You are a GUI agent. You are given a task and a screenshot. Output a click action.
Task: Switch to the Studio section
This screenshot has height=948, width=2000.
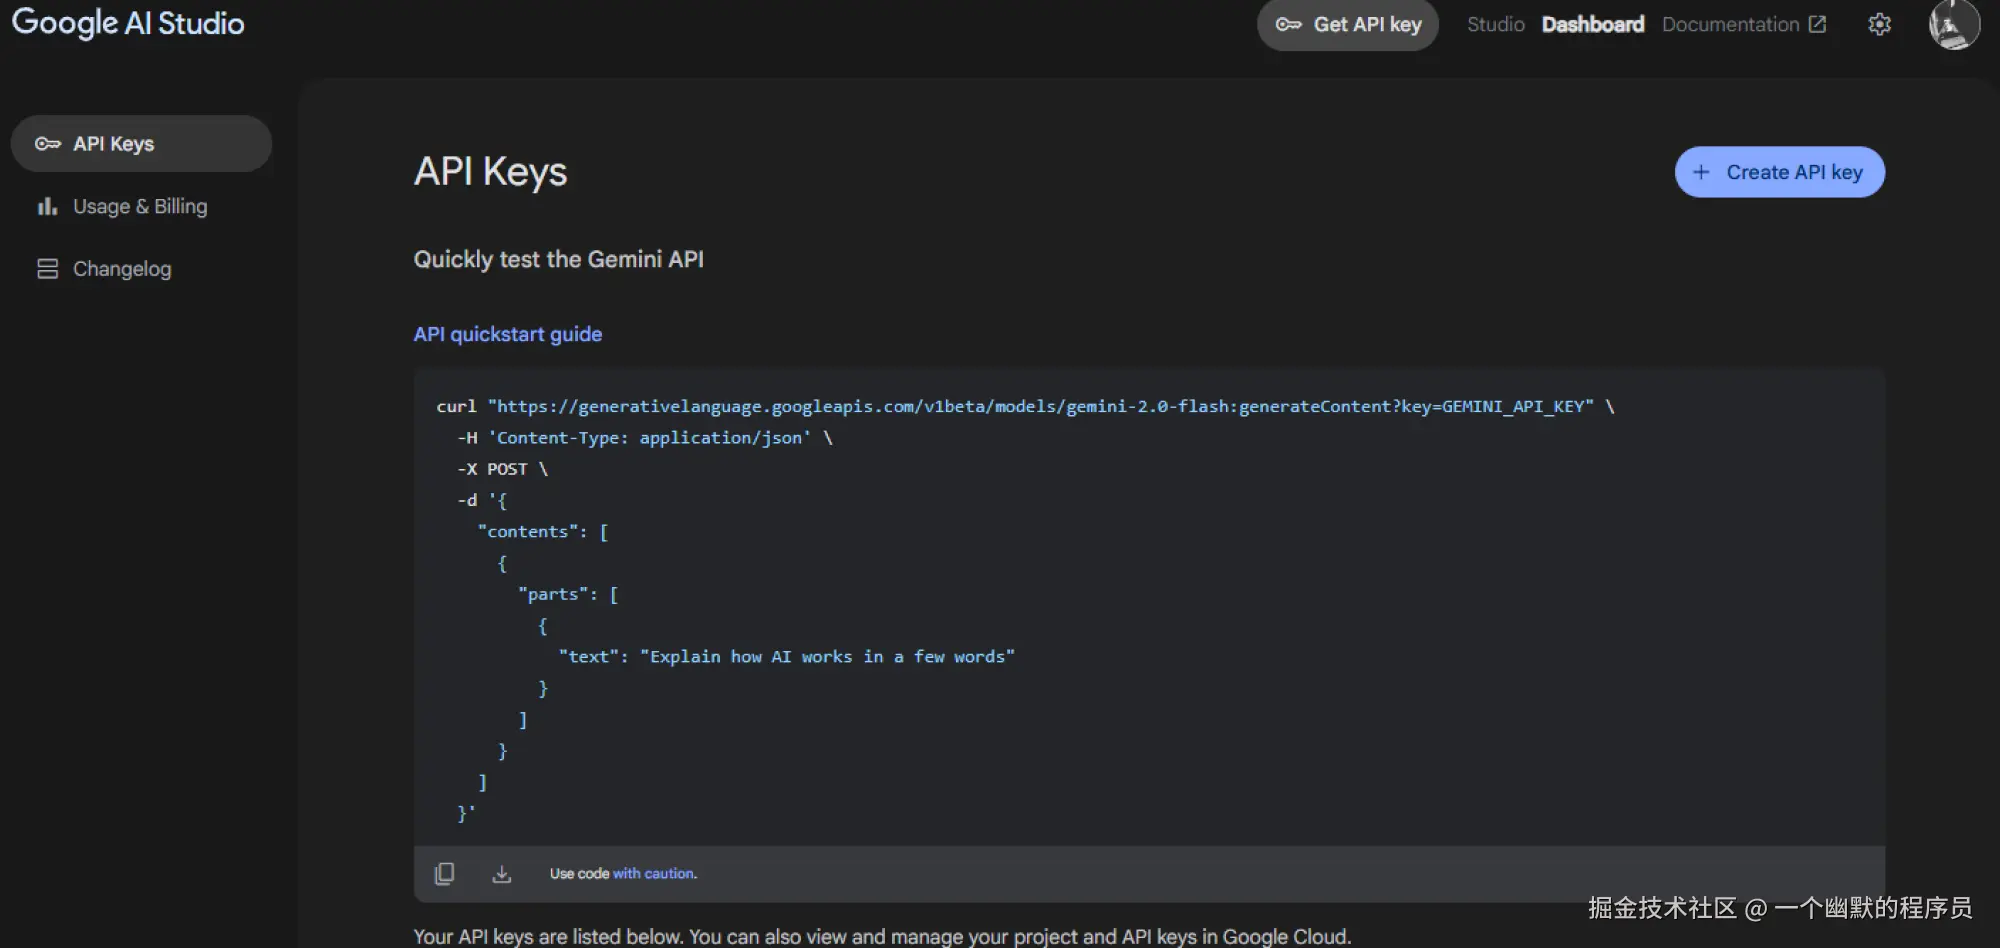tap(1495, 24)
